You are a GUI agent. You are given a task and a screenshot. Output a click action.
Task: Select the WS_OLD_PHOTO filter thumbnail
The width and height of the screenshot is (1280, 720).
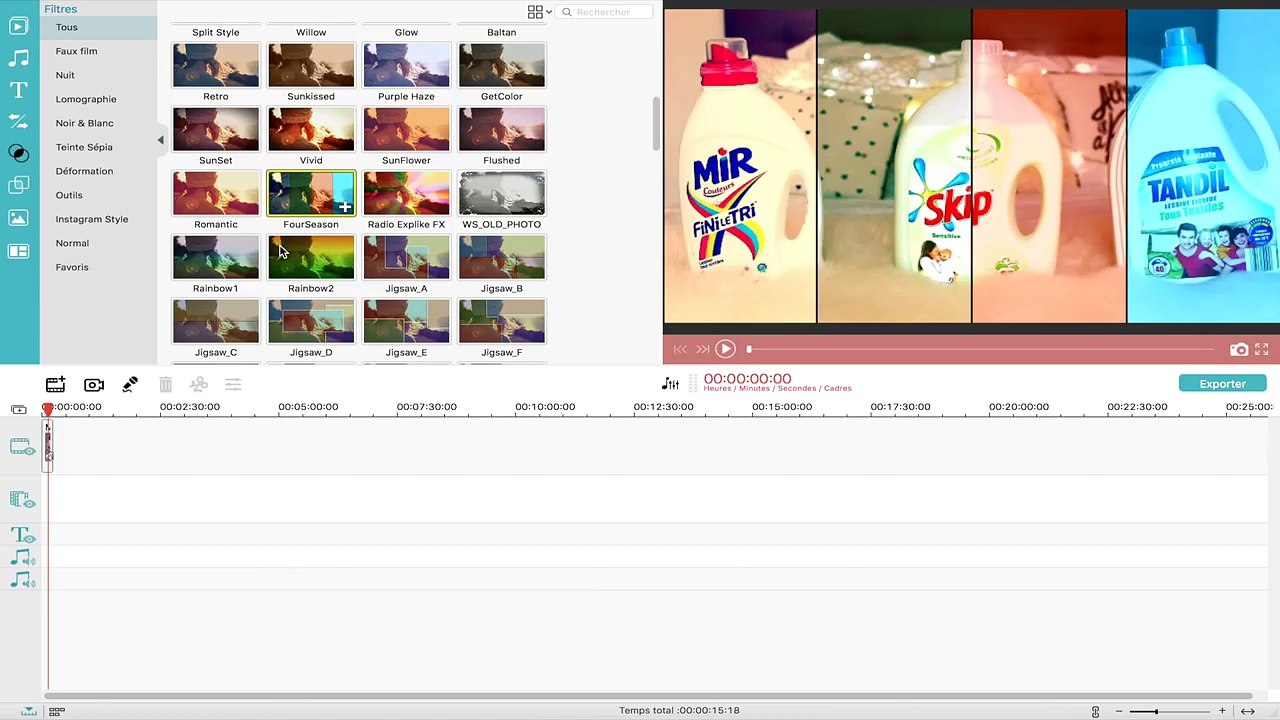click(501, 193)
